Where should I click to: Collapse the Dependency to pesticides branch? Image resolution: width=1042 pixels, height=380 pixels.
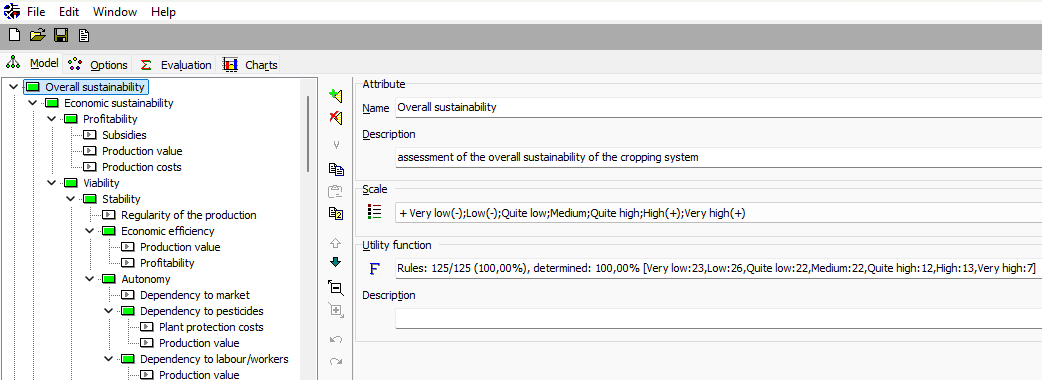(x=108, y=311)
